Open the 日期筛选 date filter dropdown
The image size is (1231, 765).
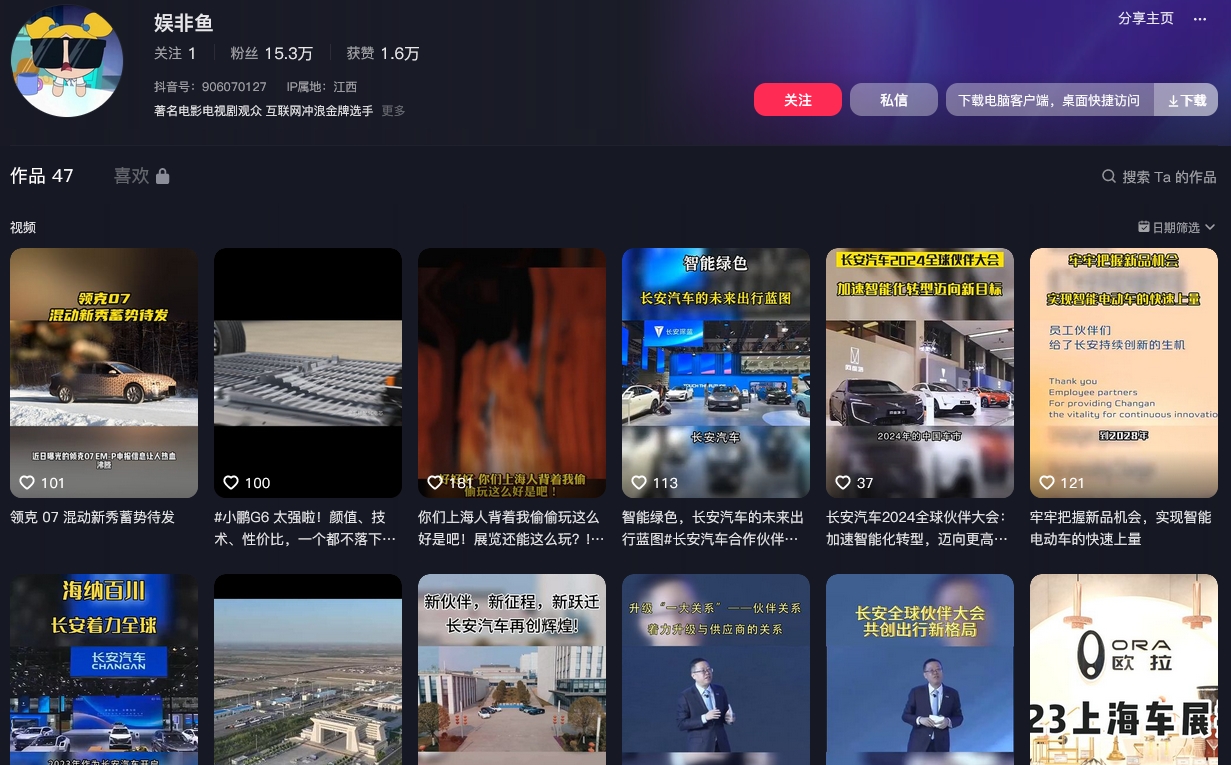coord(1177,228)
